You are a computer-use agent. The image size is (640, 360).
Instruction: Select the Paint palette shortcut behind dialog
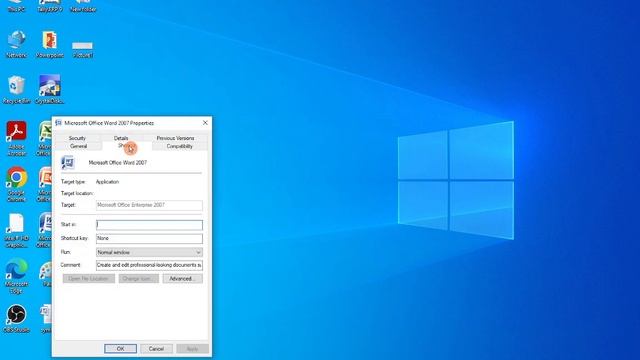(x=46, y=274)
